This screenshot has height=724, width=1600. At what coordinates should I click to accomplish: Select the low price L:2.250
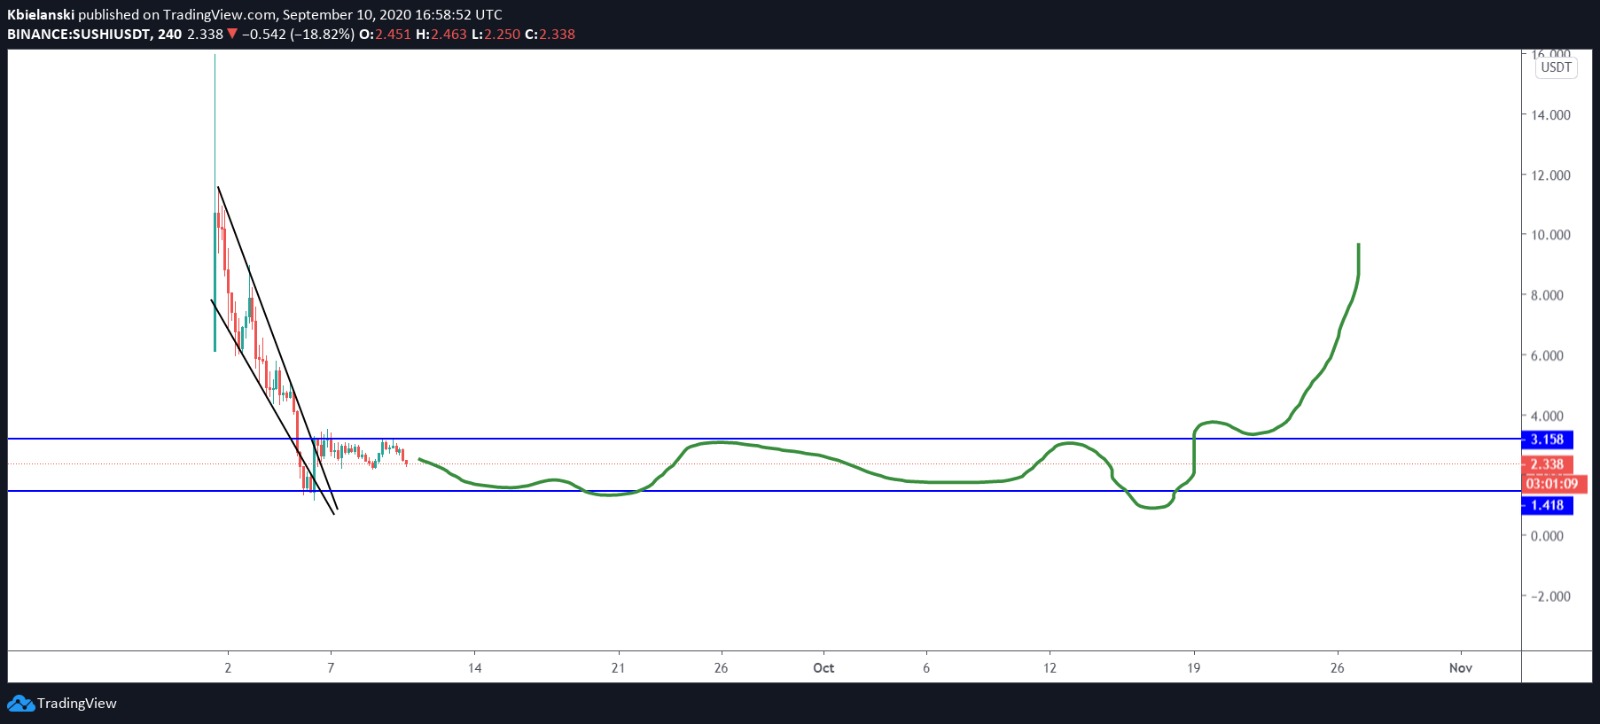(495, 34)
